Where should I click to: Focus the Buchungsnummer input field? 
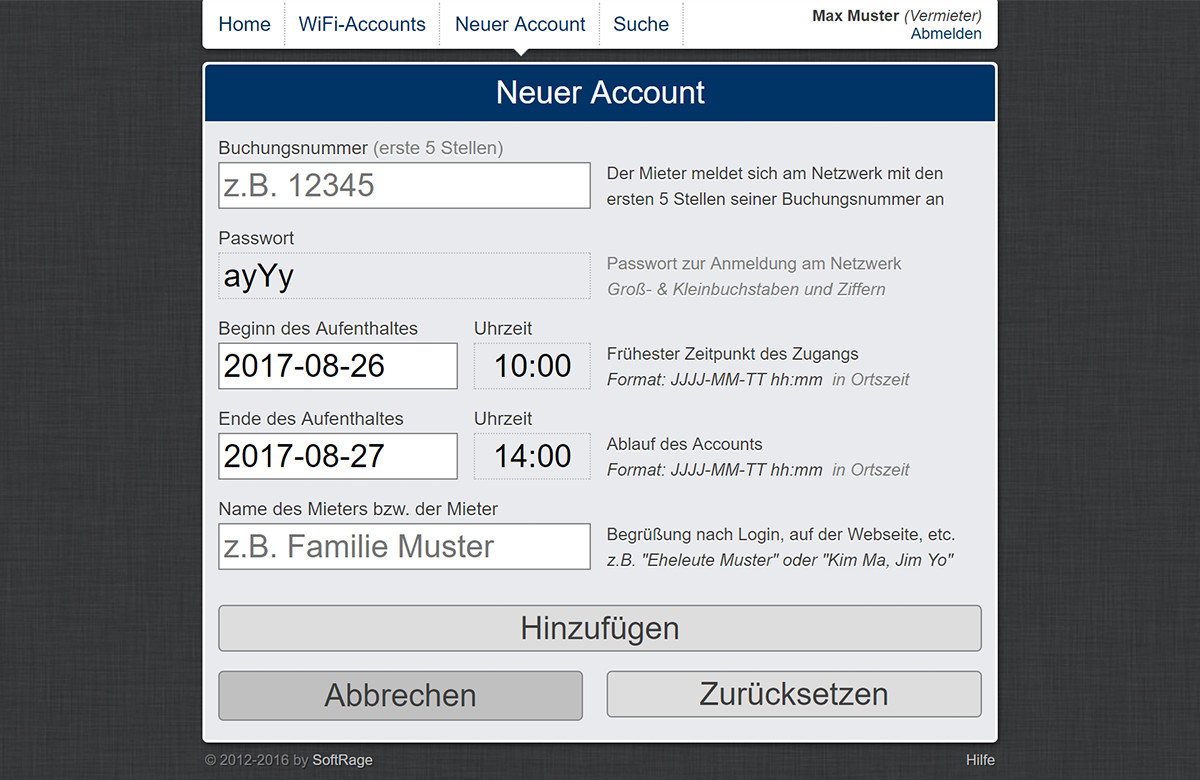click(404, 186)
